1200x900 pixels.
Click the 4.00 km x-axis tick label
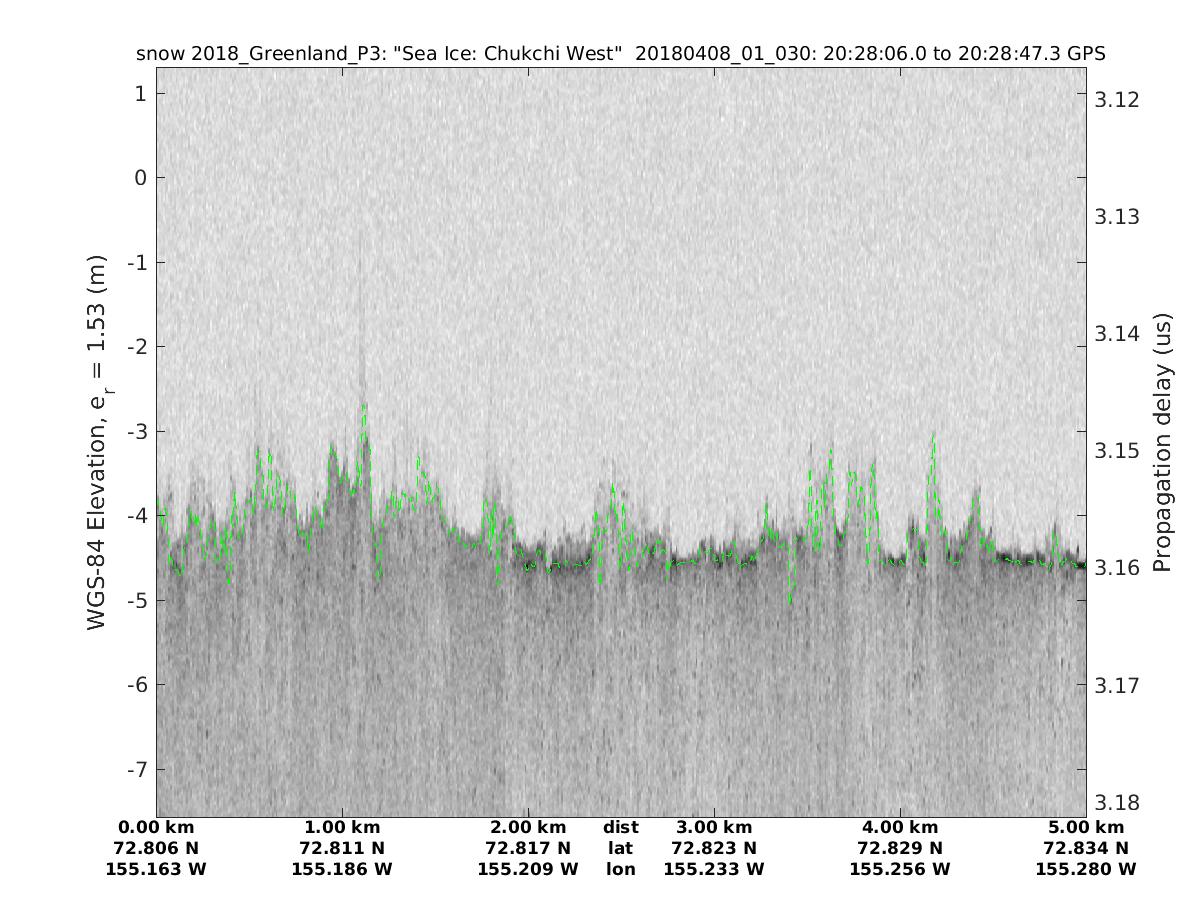point(900,828)
